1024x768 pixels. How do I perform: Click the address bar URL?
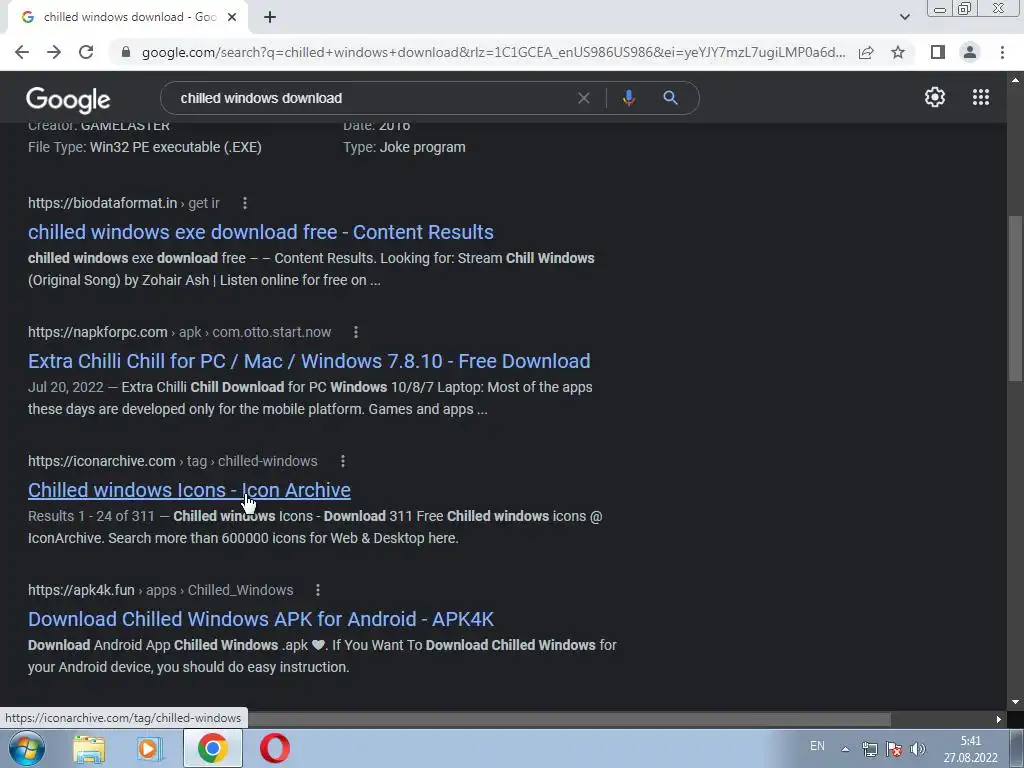pyautogui.click(x=493, y=52)
